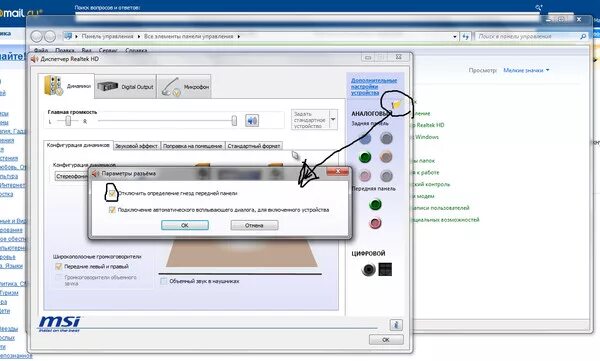Refresh the Control Panel address bar
This screenshot has height=361, width=600.
[x=465, y=36]
